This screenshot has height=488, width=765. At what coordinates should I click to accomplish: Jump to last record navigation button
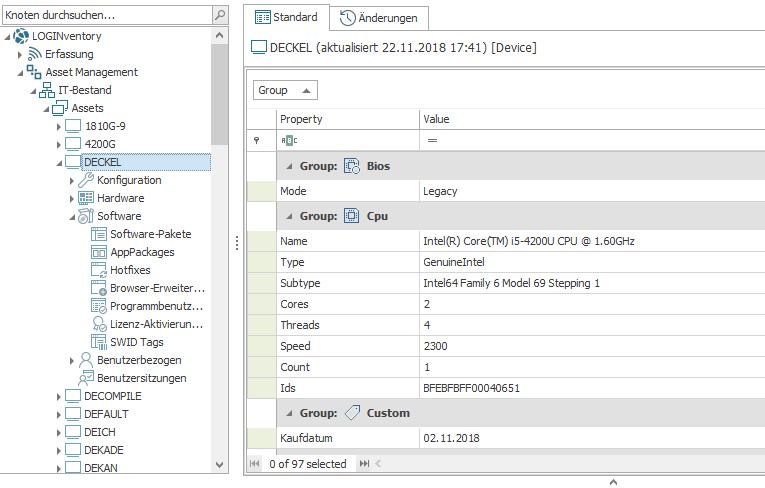364,464
